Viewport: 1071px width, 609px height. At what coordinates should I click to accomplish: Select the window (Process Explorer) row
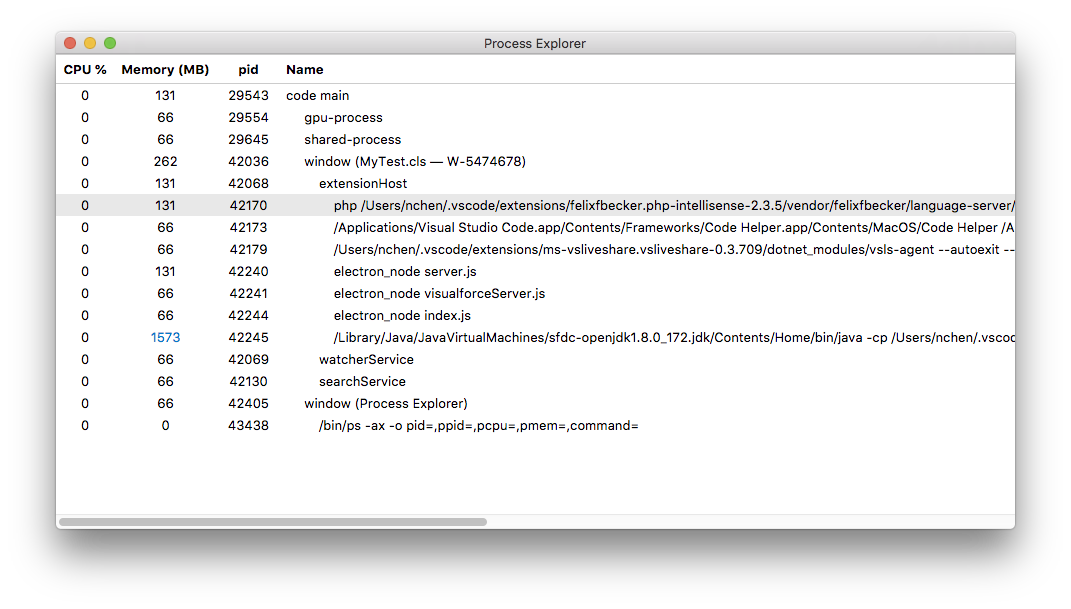pyautogui.click(x=536, y=403)
